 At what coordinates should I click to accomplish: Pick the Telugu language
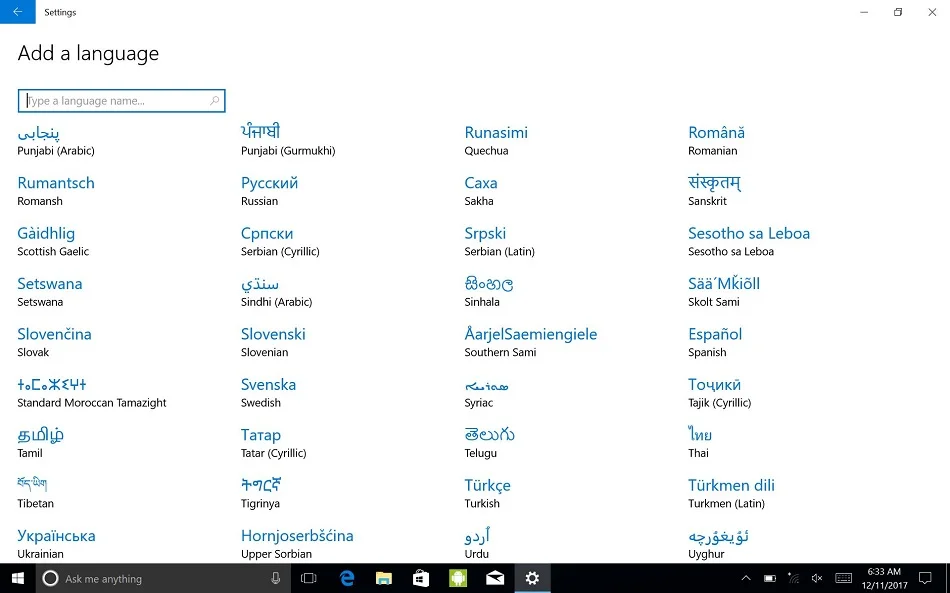click(490, 442)
